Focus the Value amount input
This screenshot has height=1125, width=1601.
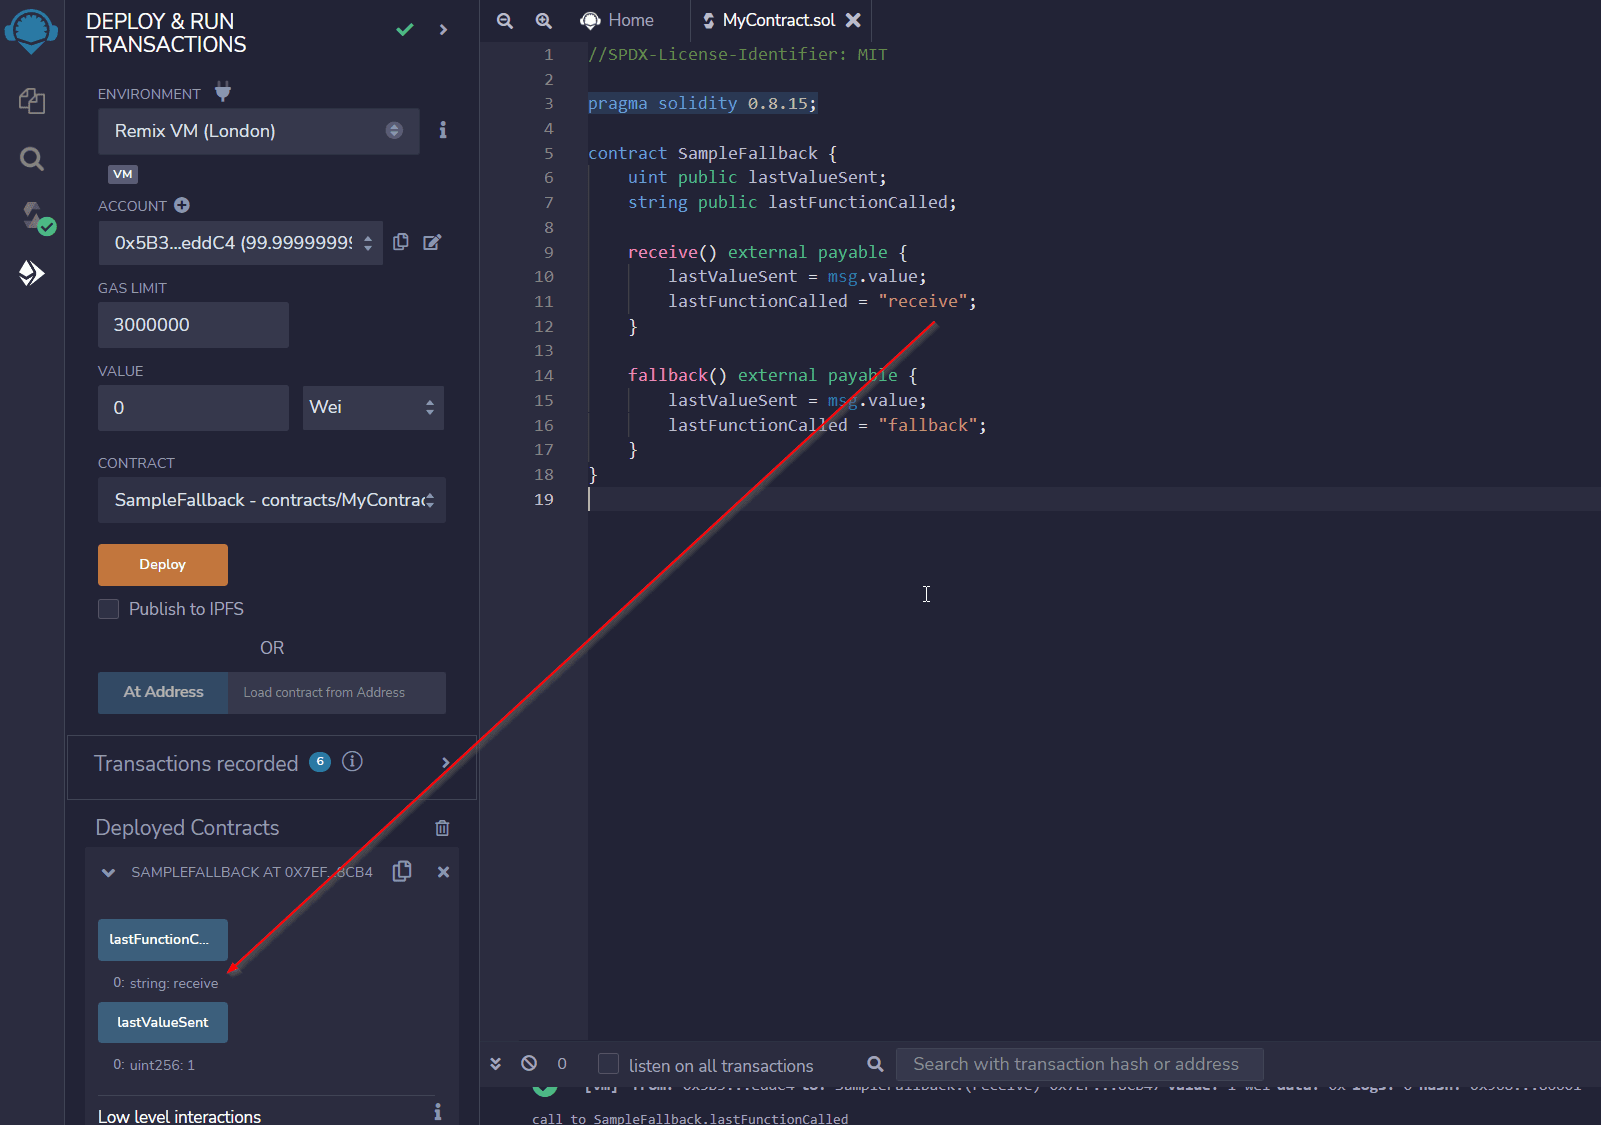click(193, 408)
